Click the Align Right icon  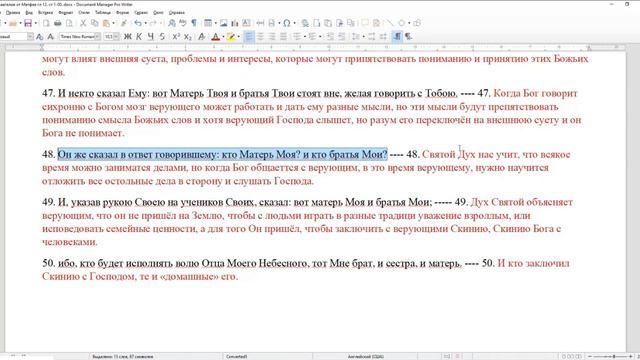click(x=272, y=37)
